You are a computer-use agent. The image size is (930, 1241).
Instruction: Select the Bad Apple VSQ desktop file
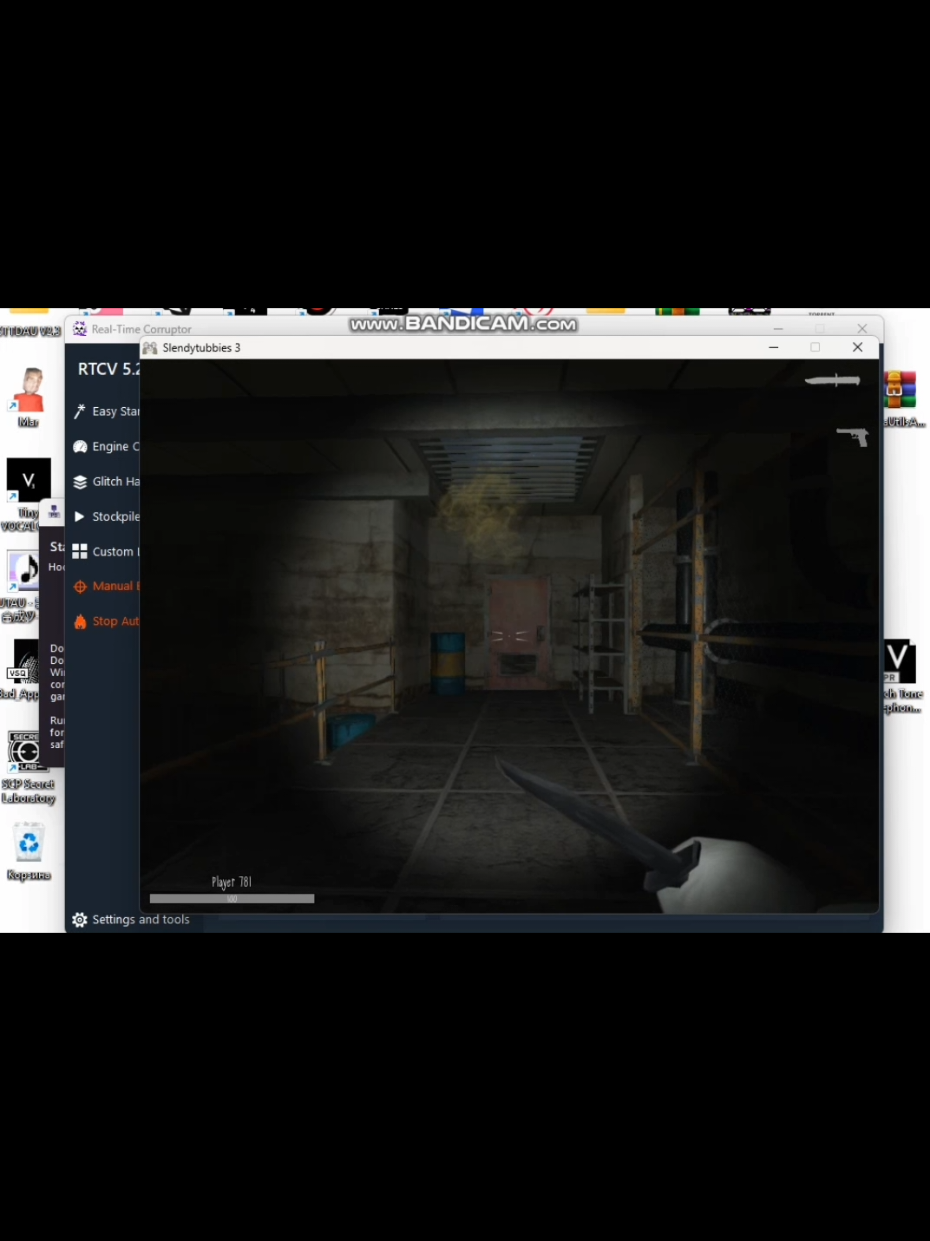click(22, 670)
